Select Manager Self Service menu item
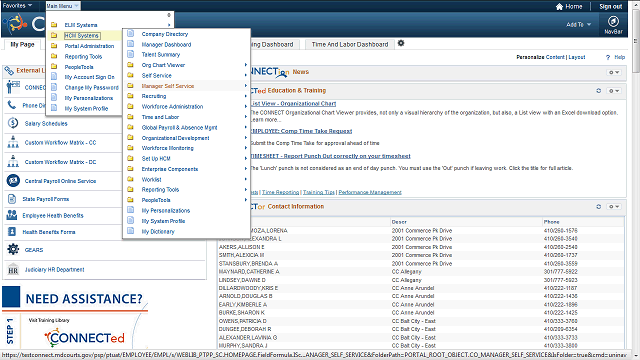 168,86
